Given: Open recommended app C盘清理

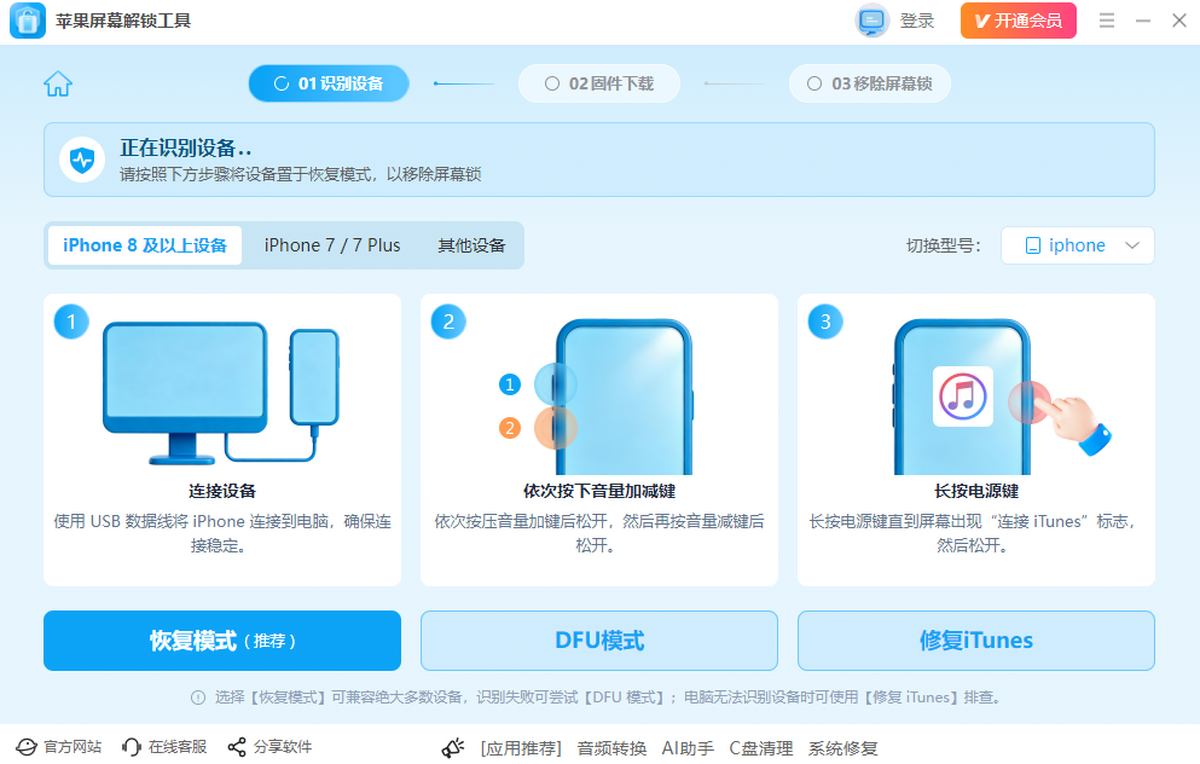Looking at the screenshot, I should (x=761, y=748).
